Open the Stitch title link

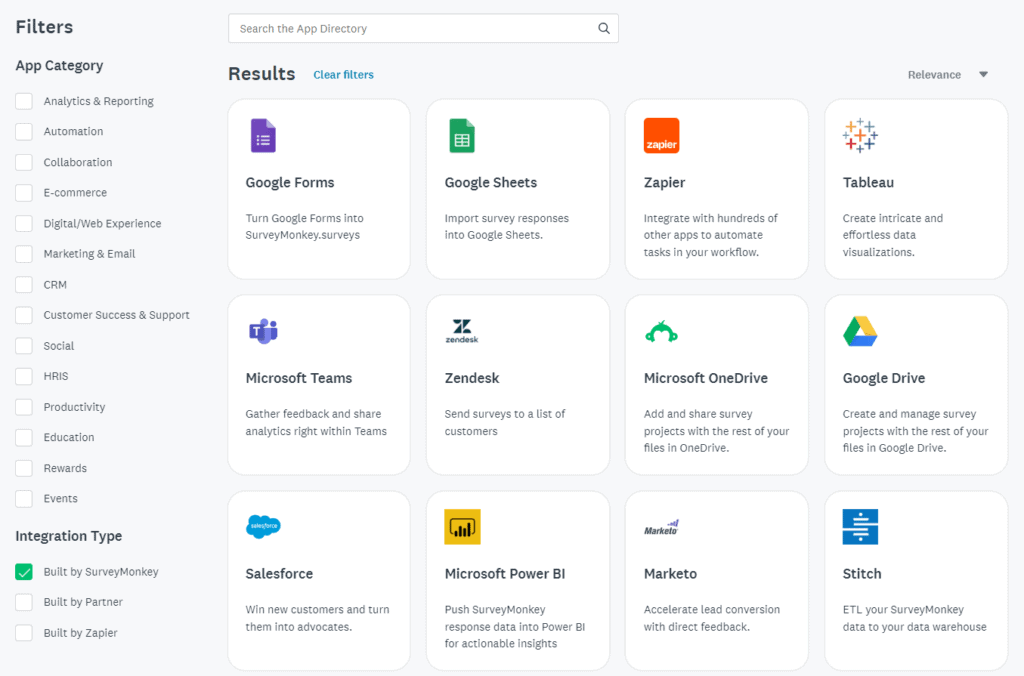861,573
